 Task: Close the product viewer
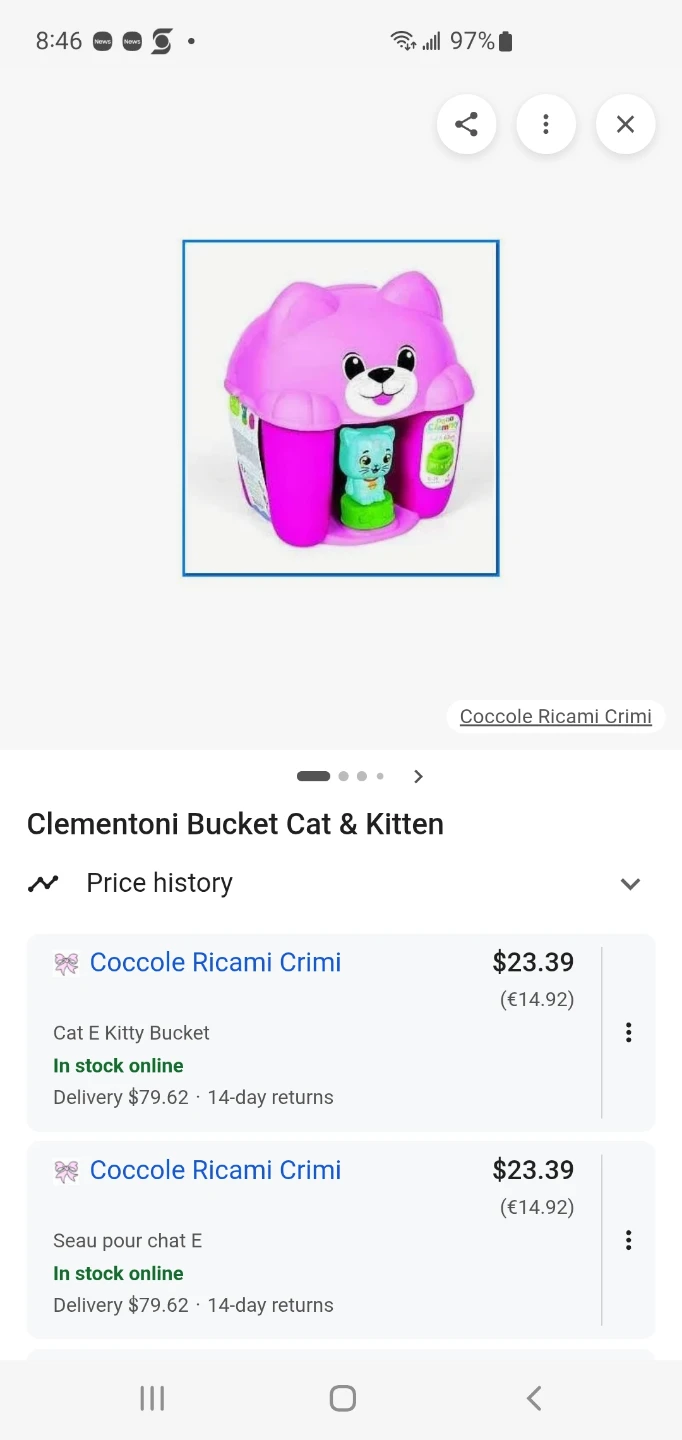click(625, 125)
